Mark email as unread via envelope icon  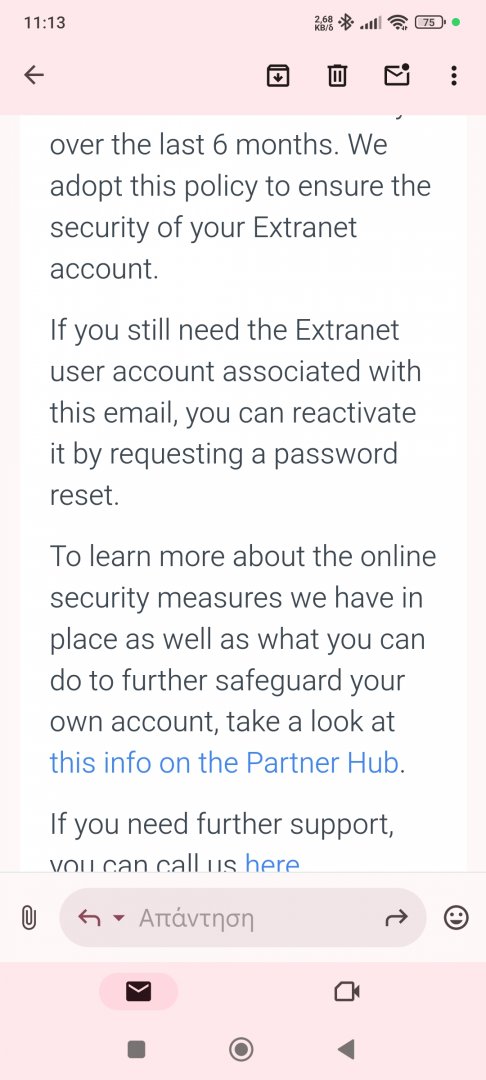pyautogui.click(x=397, y=74)
